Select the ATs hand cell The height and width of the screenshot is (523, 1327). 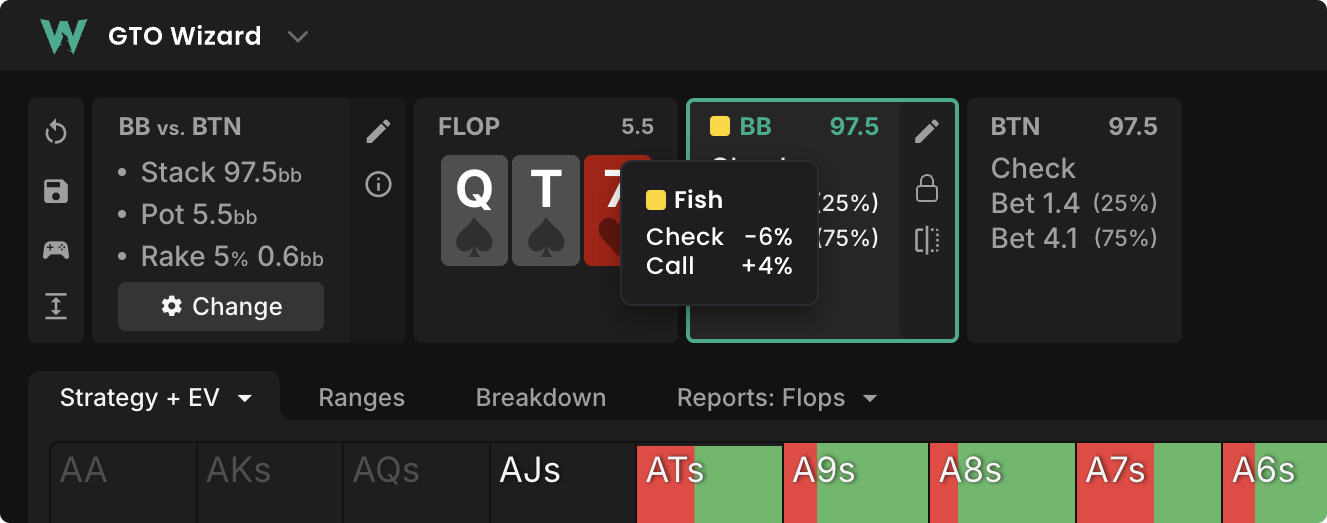point(709,483)
